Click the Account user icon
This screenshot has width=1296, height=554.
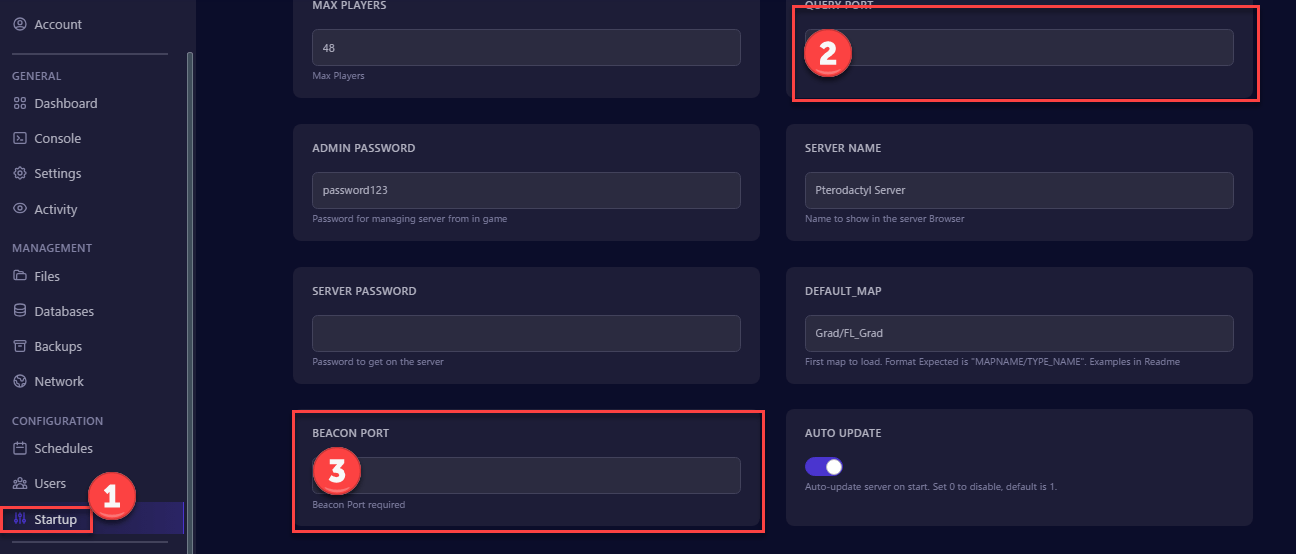pos(20,24)
